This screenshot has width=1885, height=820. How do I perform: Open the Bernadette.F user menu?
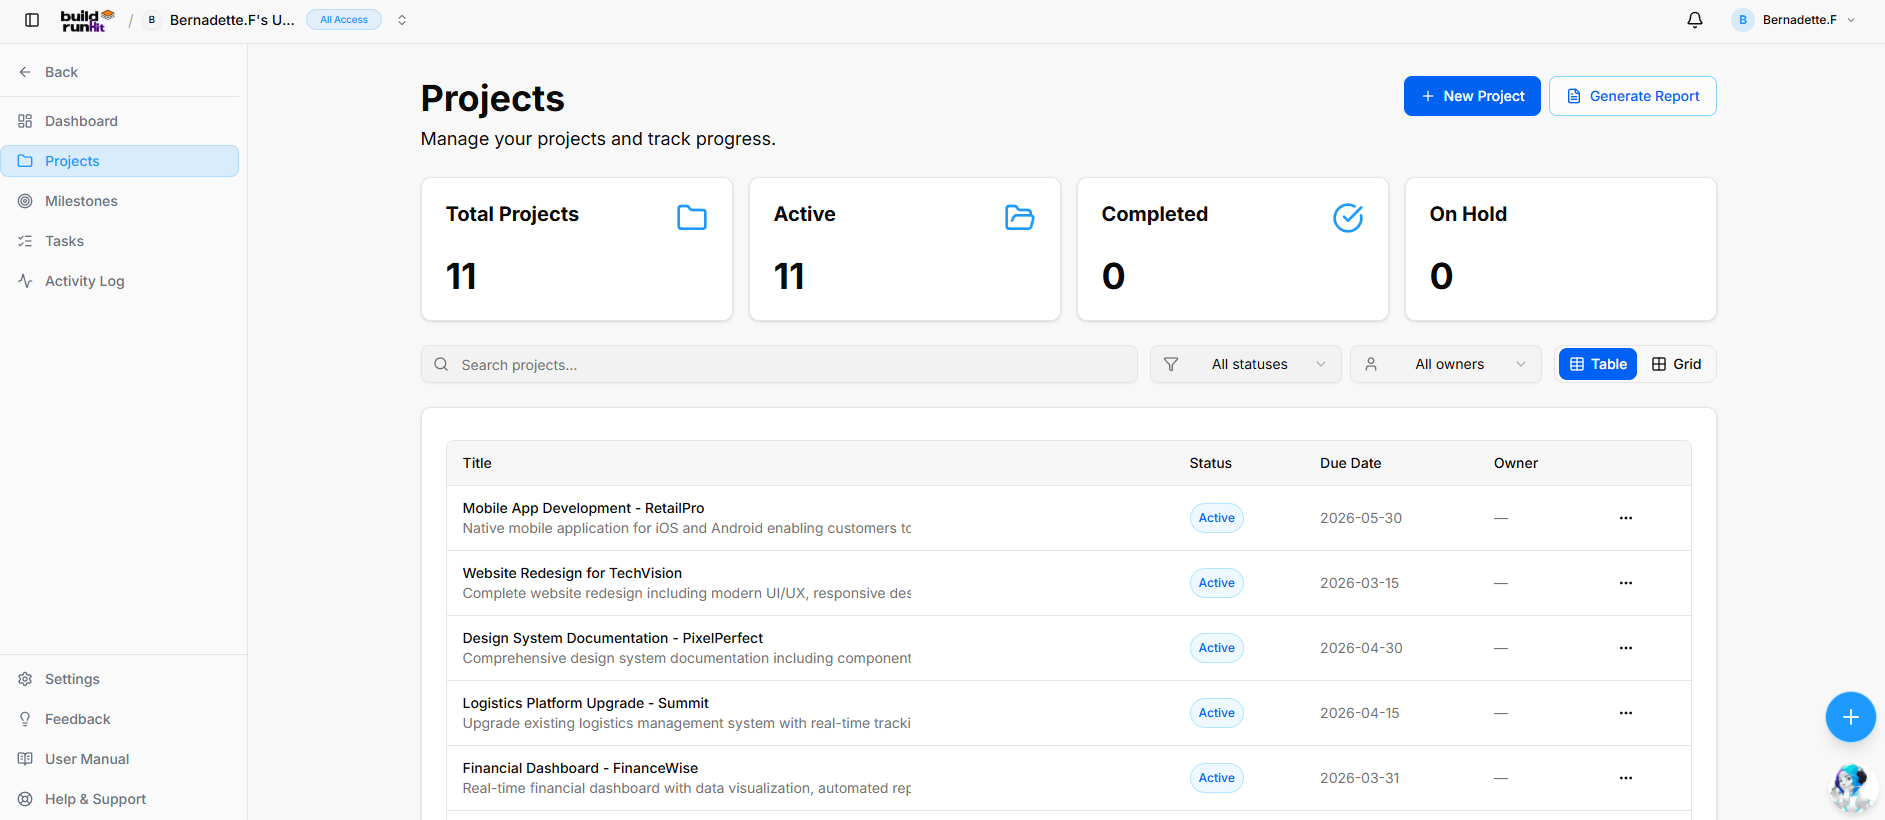pos(1794,20)
